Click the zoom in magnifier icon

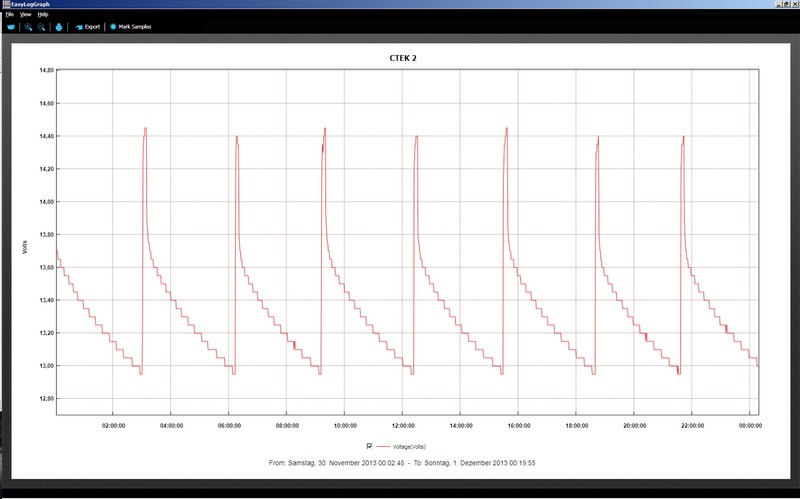[29, 27]
